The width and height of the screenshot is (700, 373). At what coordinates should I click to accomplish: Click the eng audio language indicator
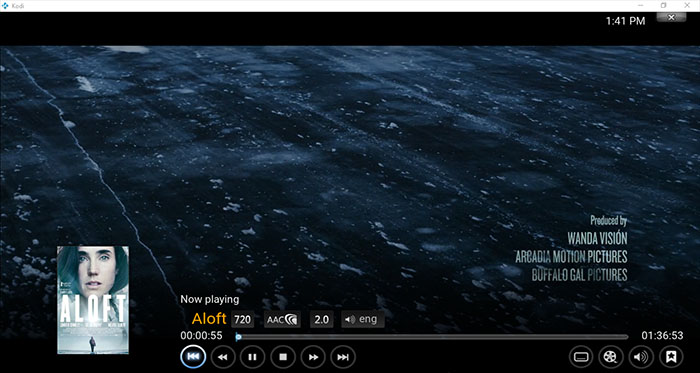[362, 319]
